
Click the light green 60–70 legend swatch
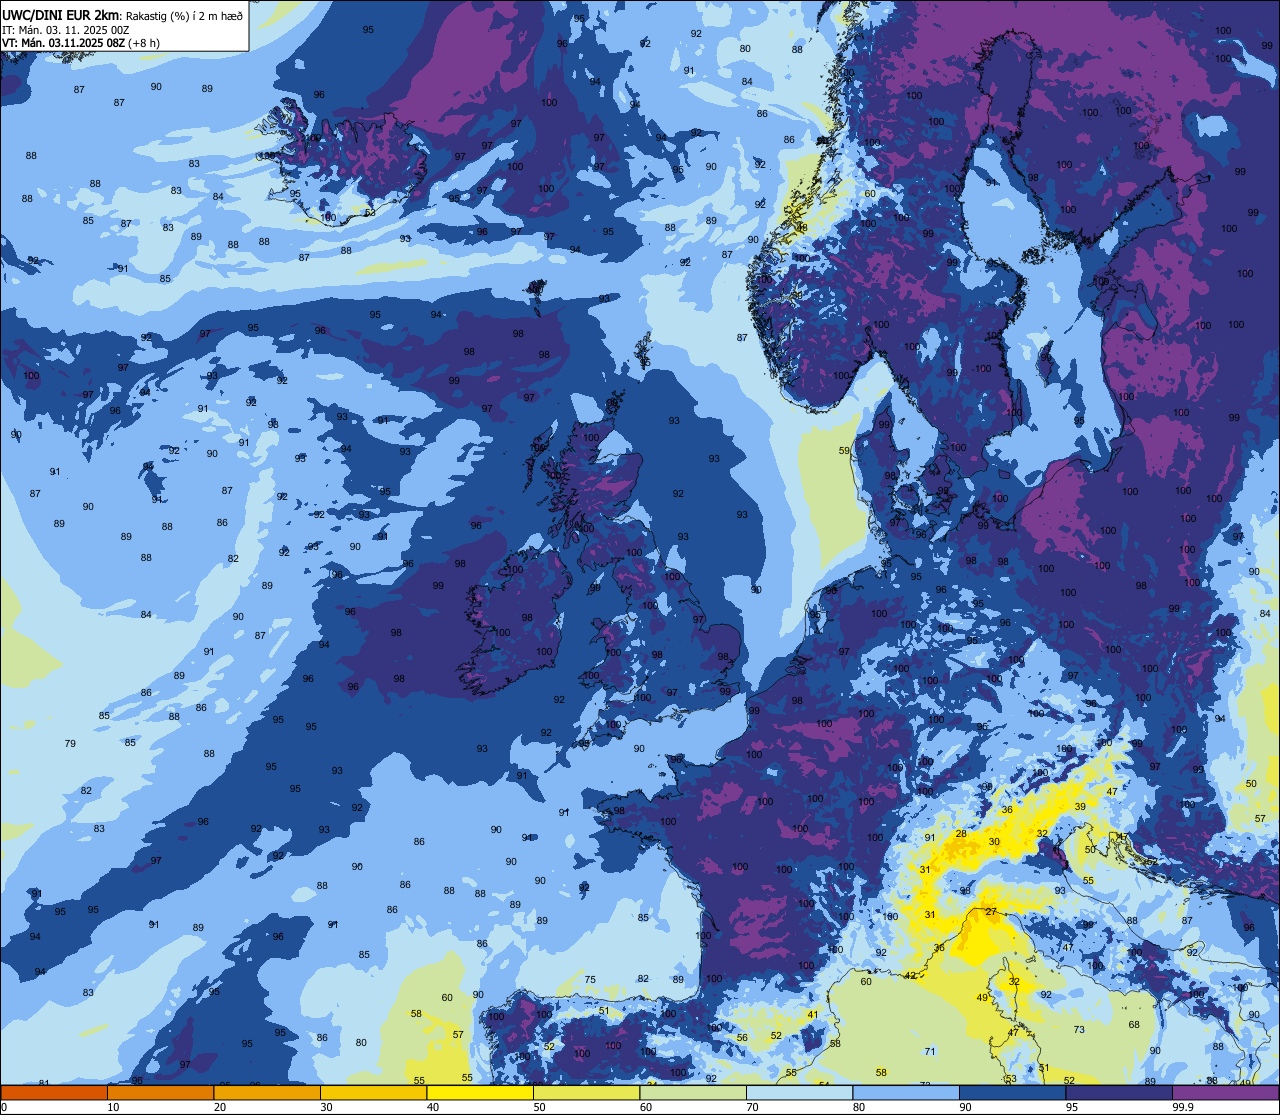tap(693, 1092)
